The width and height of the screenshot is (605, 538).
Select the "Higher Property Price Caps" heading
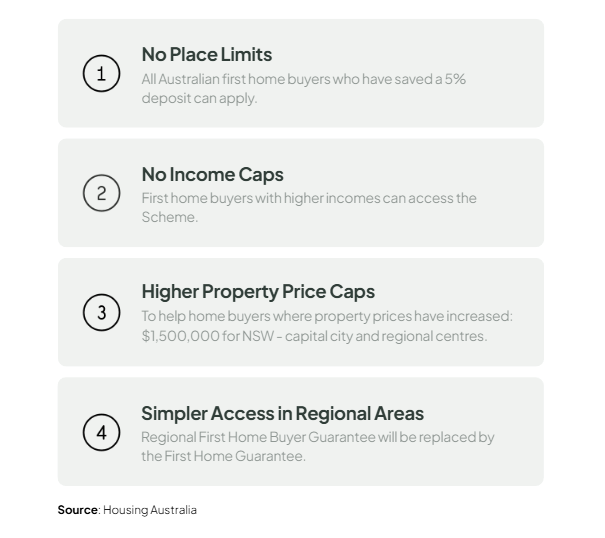(x=258, y=291)
